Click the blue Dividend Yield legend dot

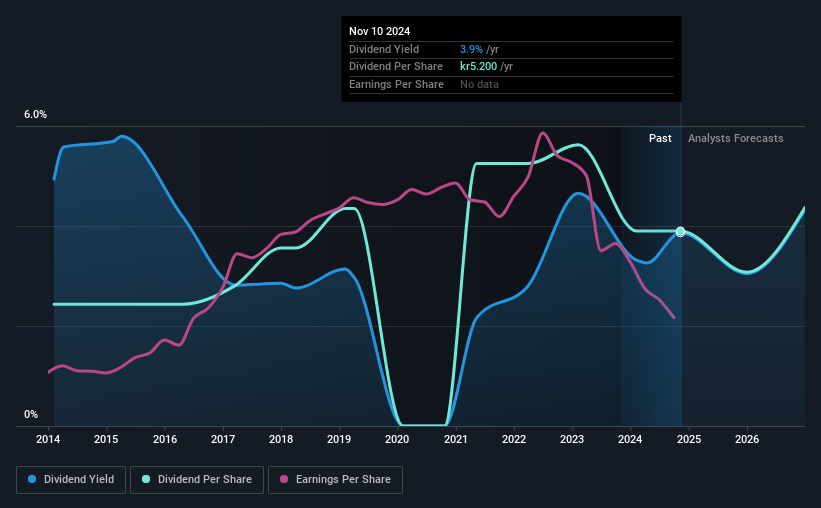(x=32, y=479)
